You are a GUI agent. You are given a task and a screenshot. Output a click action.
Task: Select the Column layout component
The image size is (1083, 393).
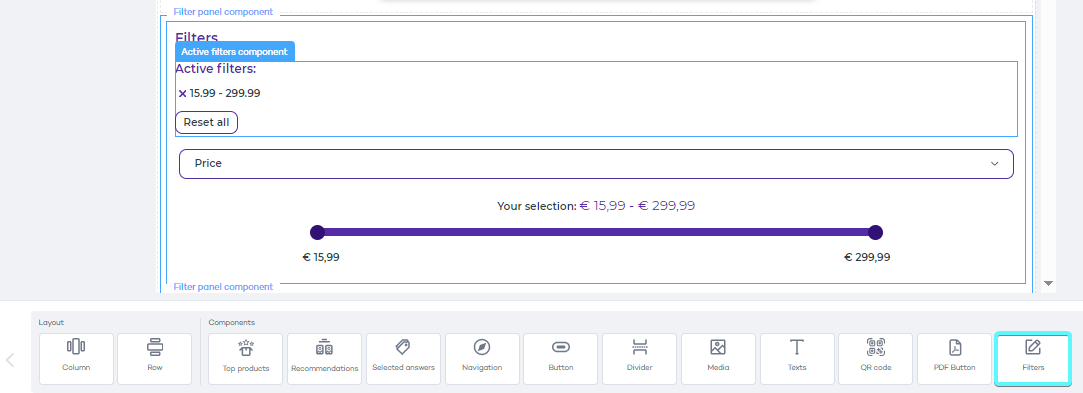point(76,359)
